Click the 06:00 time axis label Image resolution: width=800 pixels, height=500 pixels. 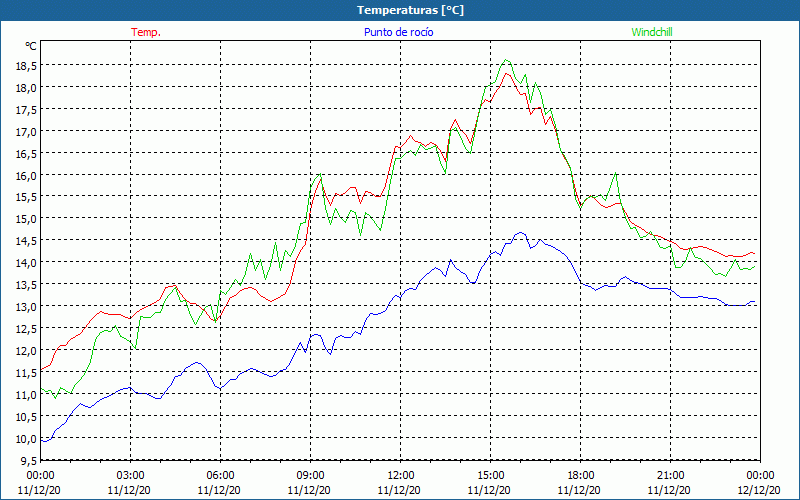pos(220,476)
